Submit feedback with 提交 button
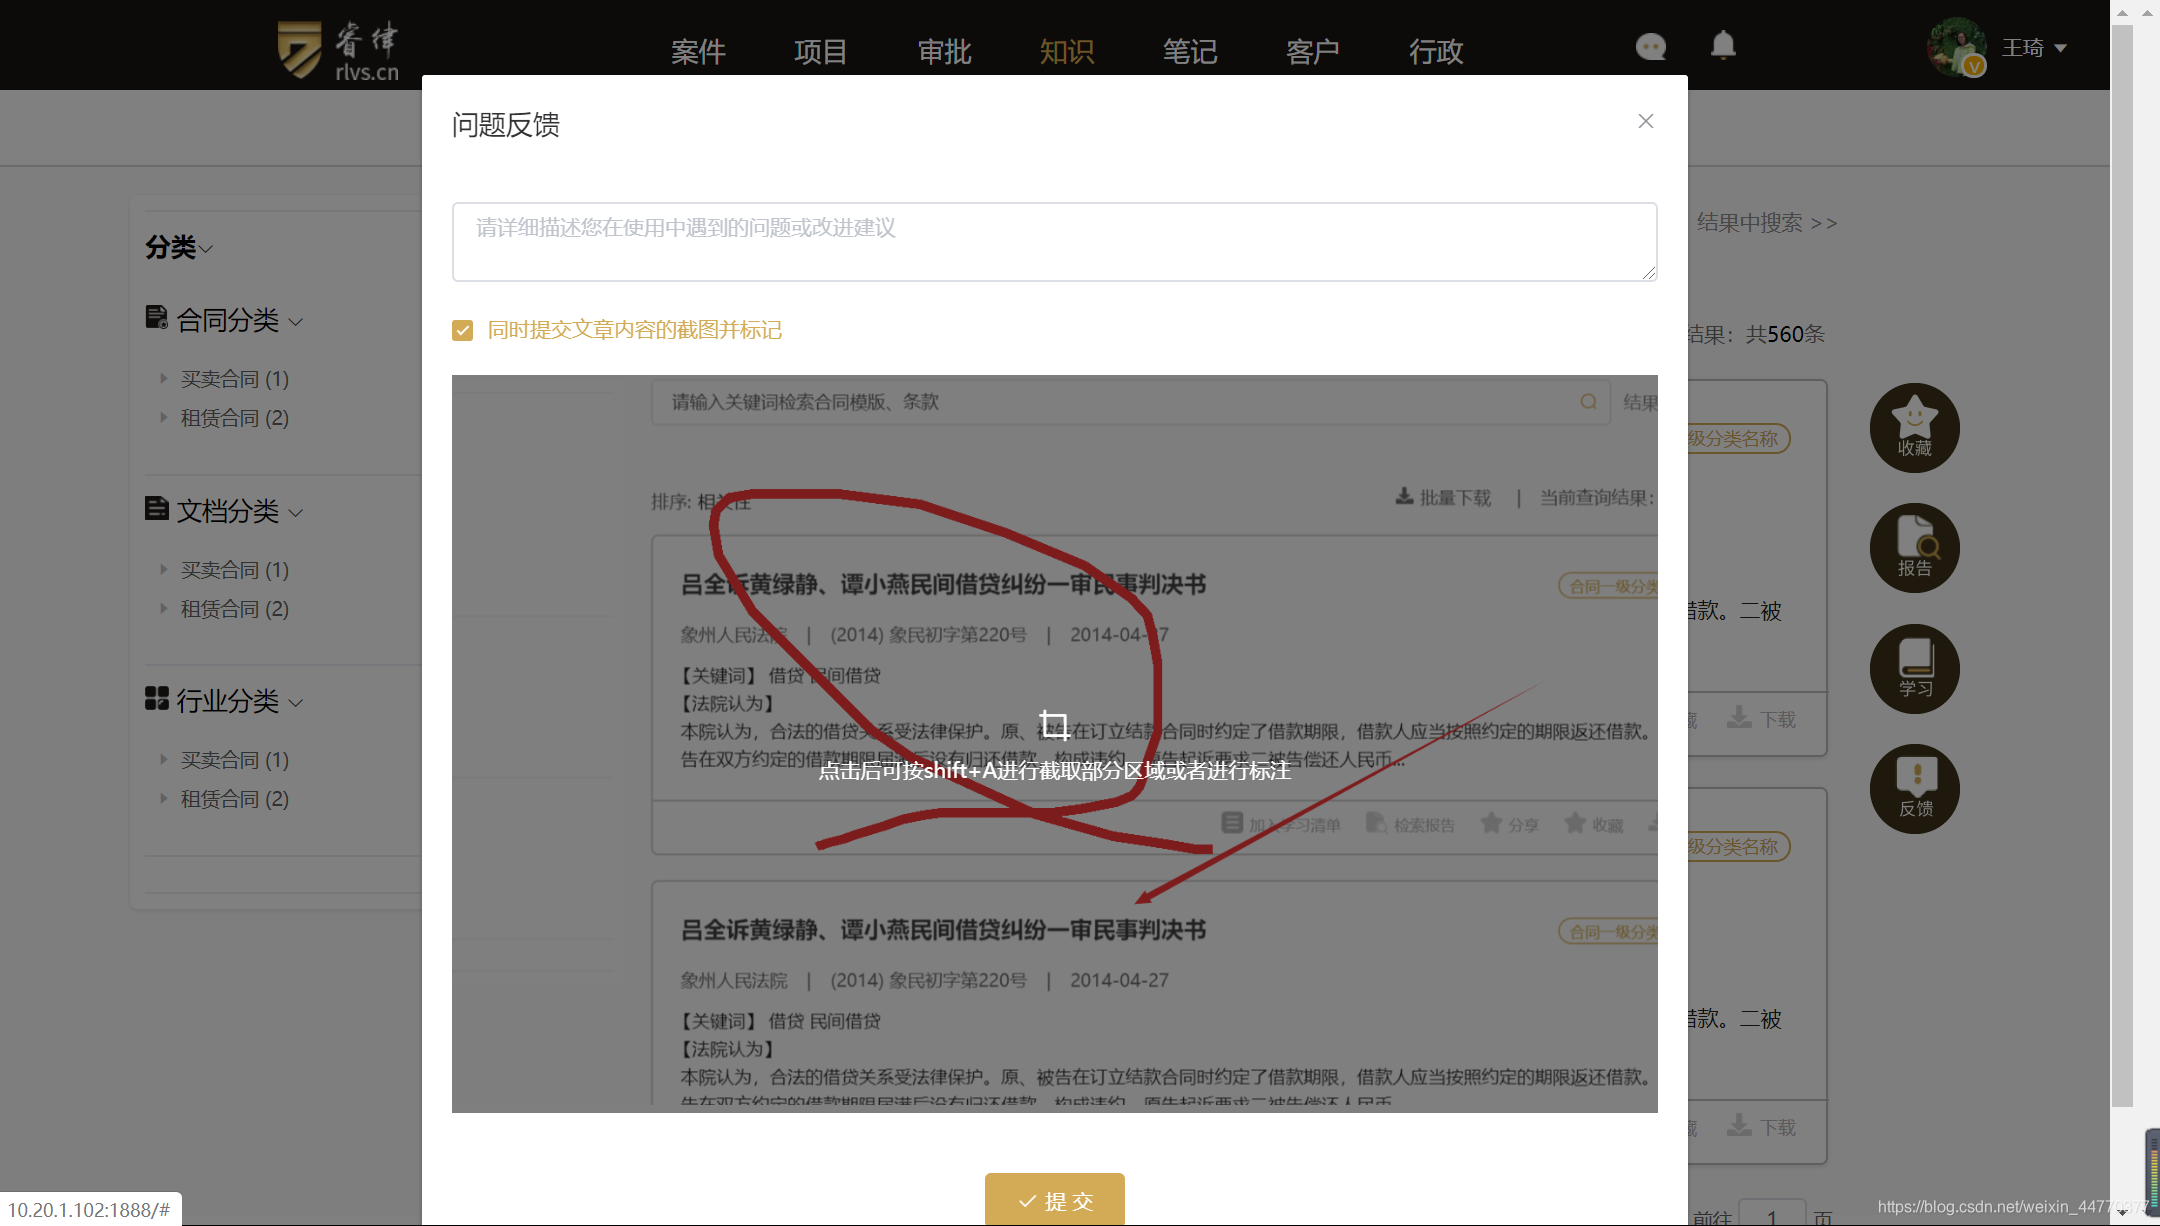 point(1055,1198)
